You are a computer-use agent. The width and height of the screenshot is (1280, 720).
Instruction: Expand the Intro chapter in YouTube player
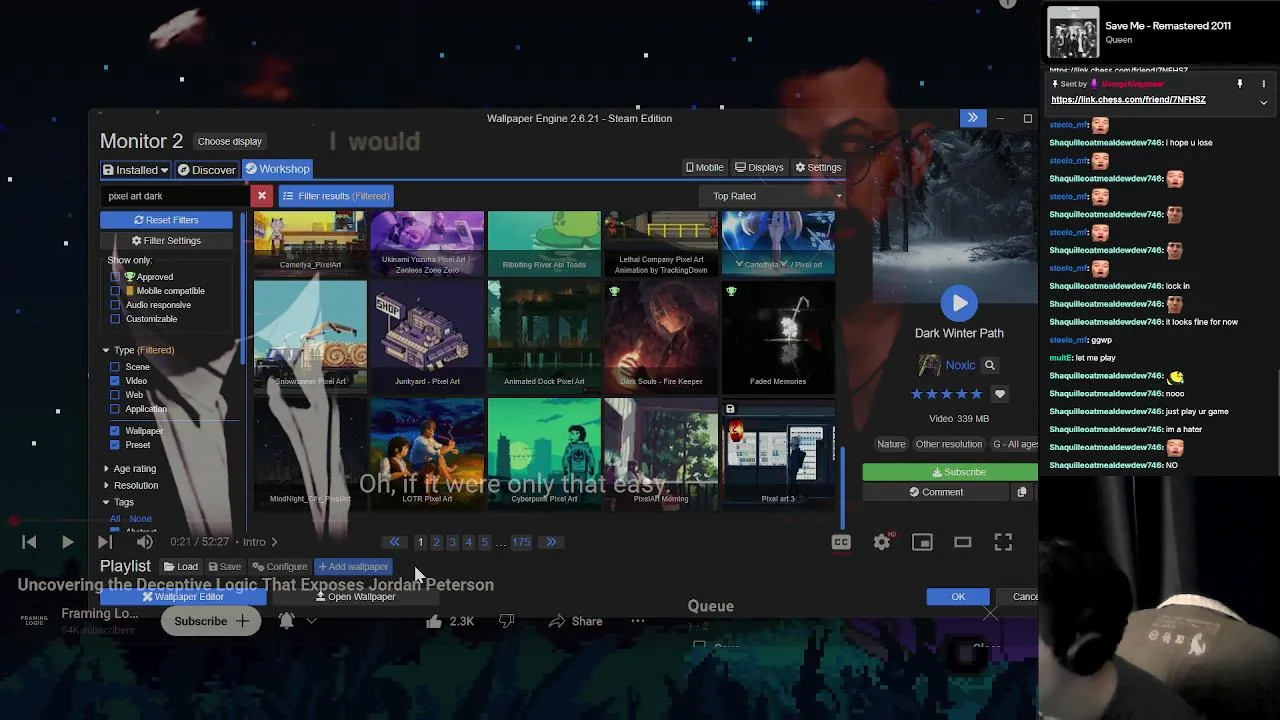[259, 542]
